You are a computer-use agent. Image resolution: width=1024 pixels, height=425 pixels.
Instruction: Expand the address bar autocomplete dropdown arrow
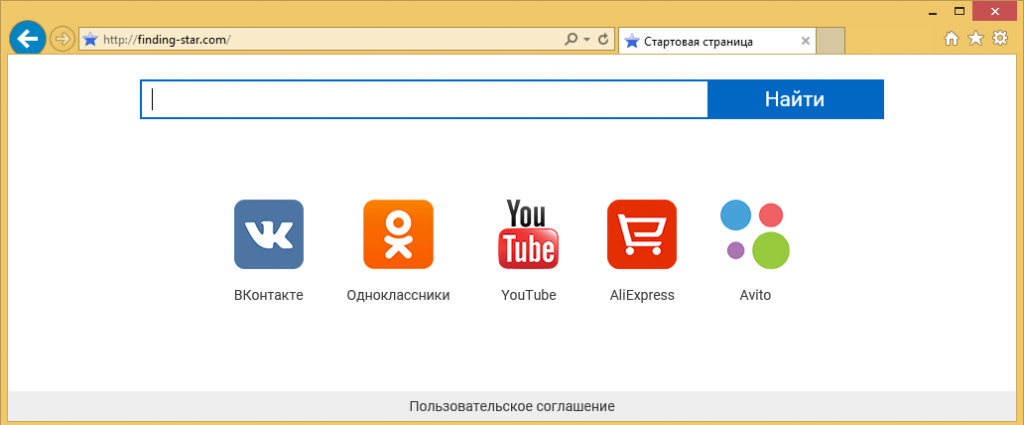(586, 40)
